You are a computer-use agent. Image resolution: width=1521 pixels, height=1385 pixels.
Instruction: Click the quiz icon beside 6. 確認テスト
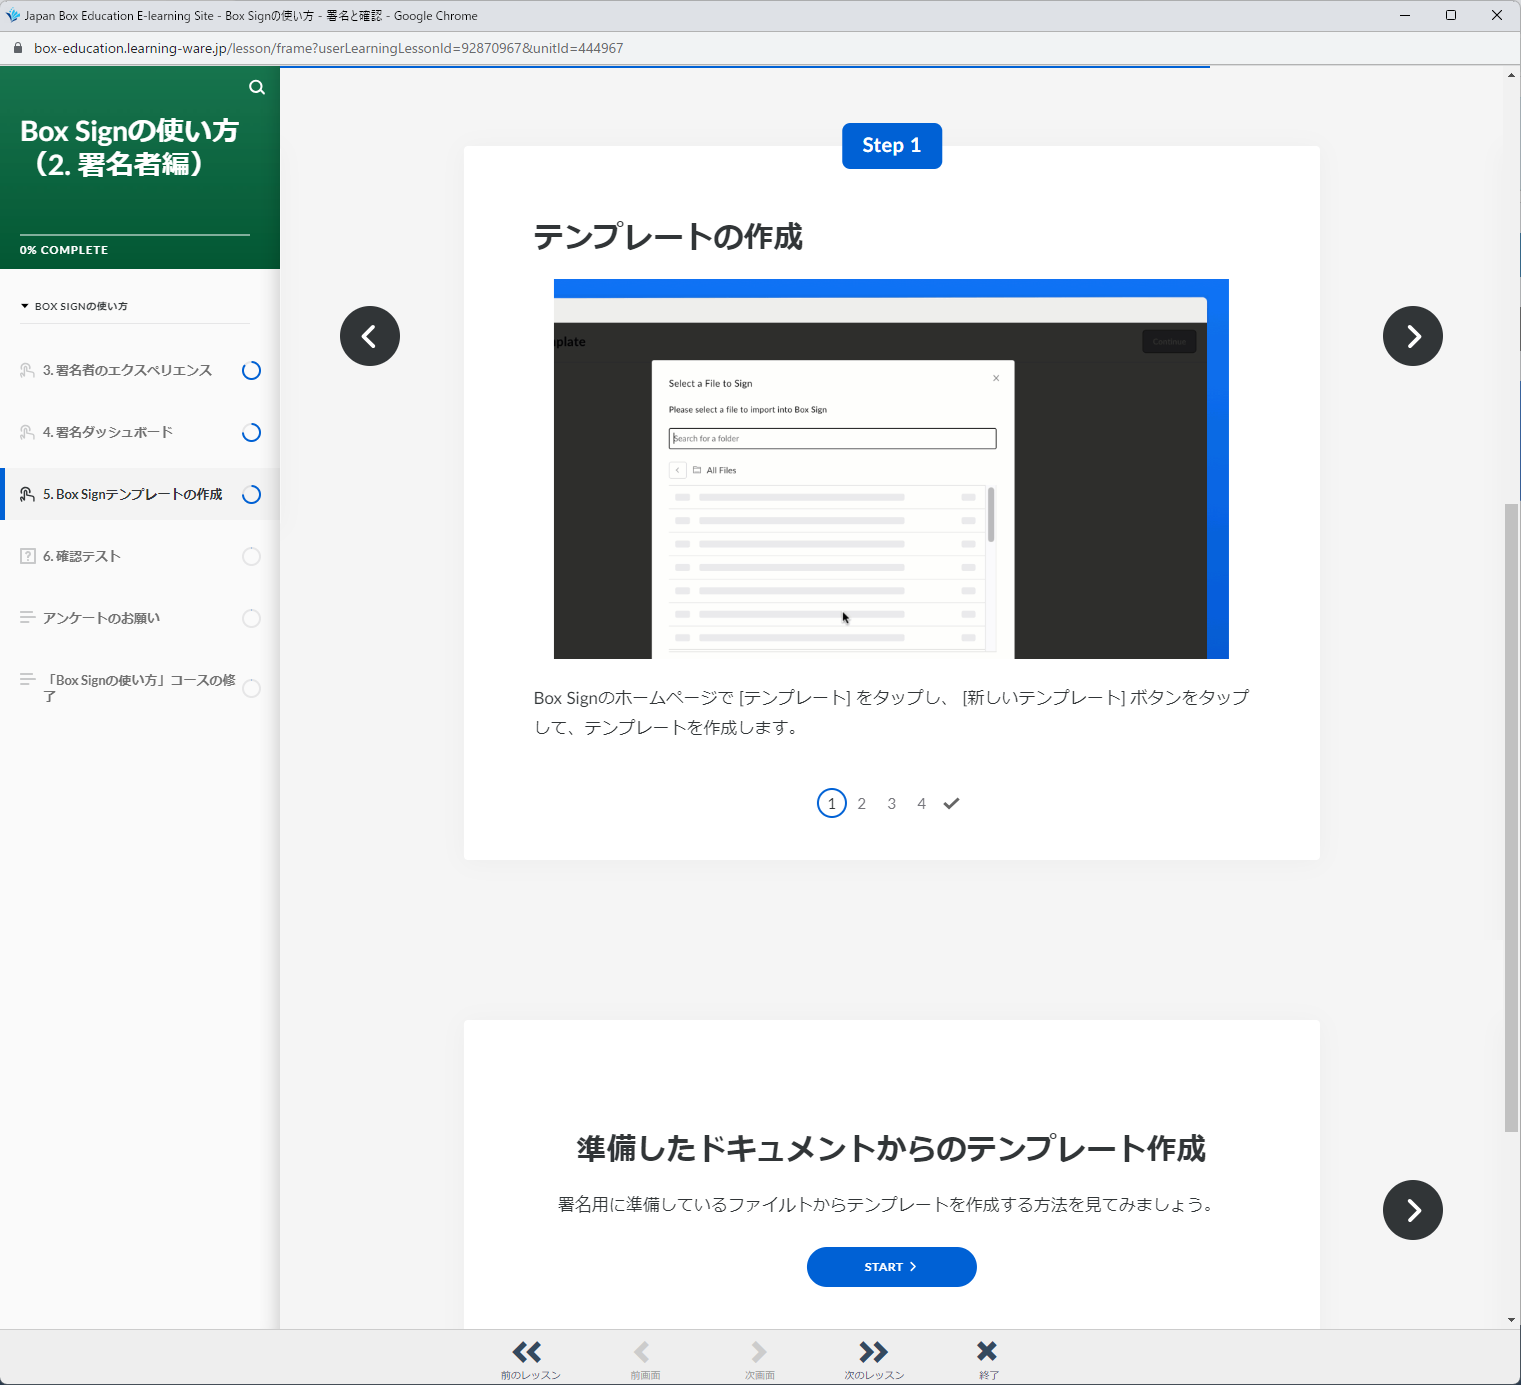coord(28,556)
